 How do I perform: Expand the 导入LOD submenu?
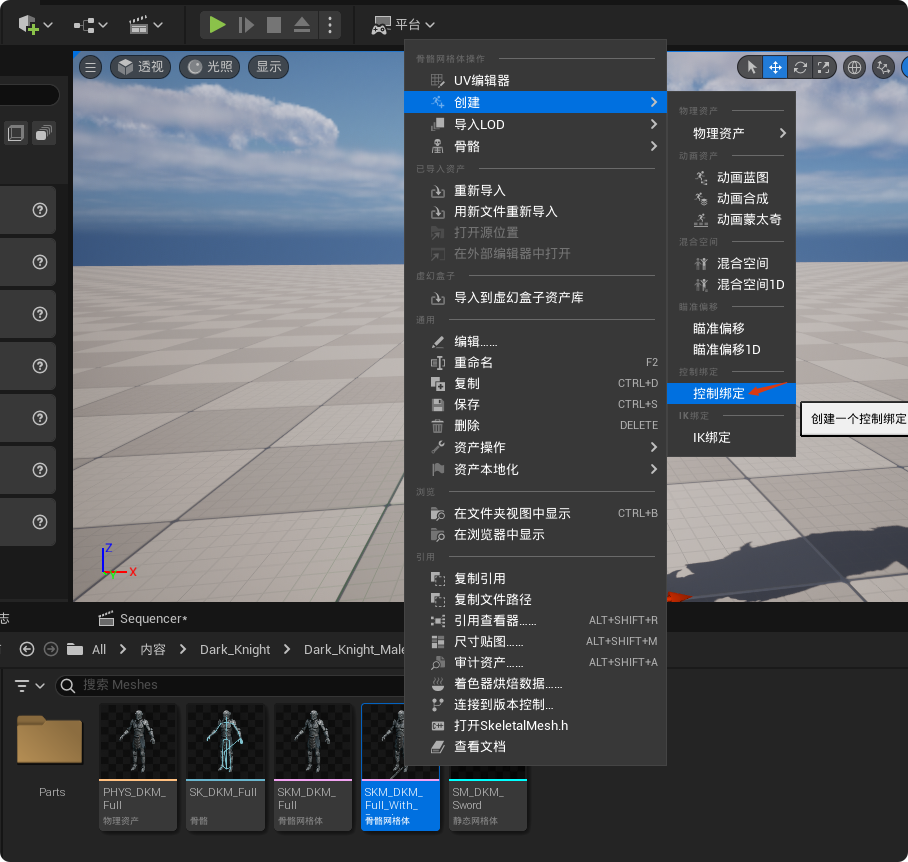535,124
